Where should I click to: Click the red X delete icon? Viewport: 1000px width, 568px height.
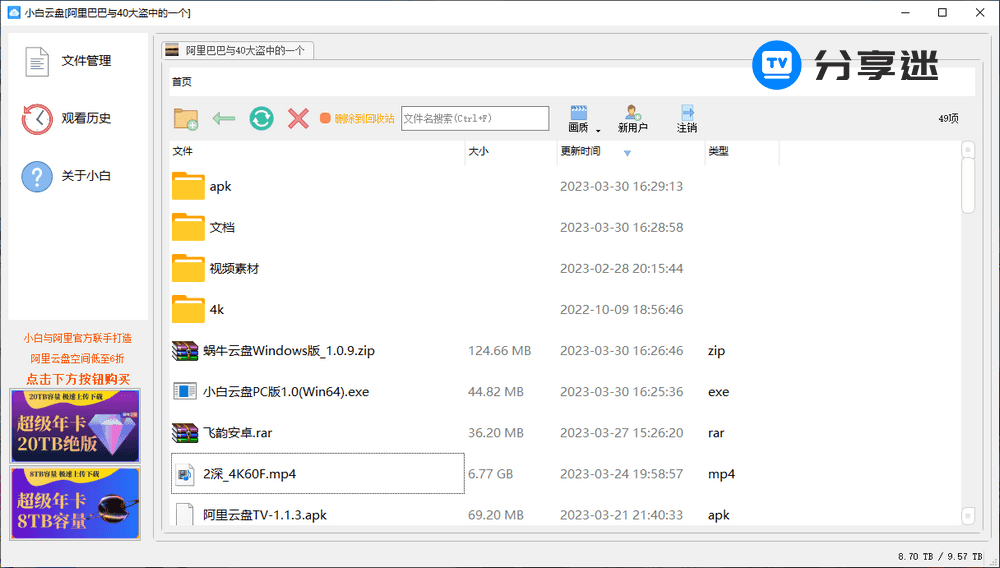coord(298,119)
